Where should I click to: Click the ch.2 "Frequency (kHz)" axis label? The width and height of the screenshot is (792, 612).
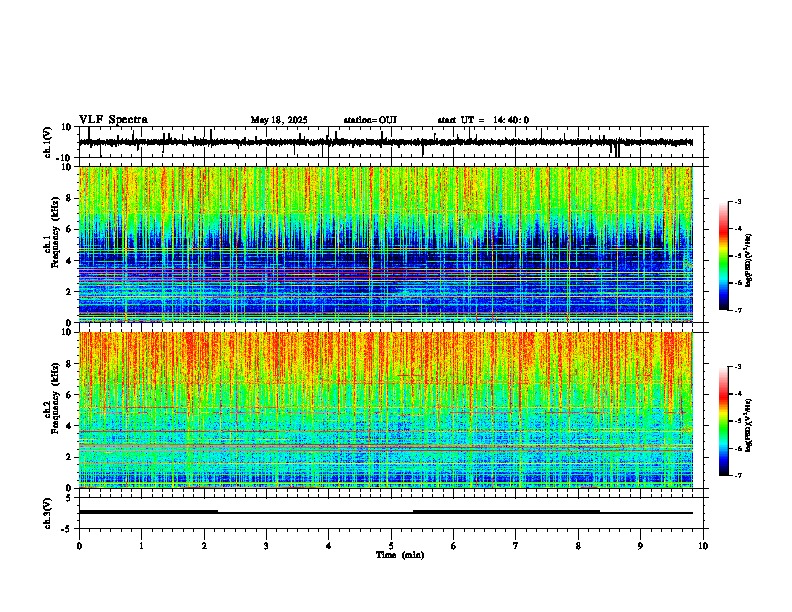(55, 398)
